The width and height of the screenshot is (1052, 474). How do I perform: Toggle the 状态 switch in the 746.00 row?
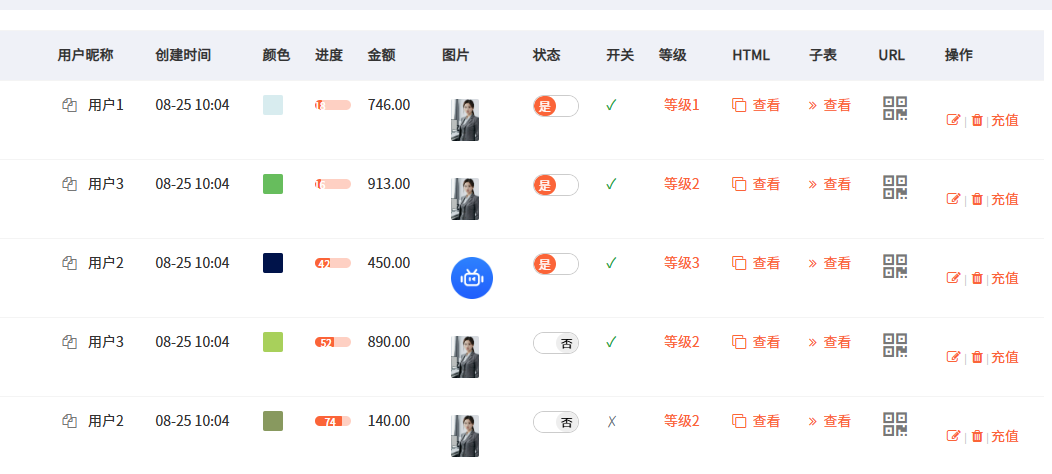(x=556, y=106)
